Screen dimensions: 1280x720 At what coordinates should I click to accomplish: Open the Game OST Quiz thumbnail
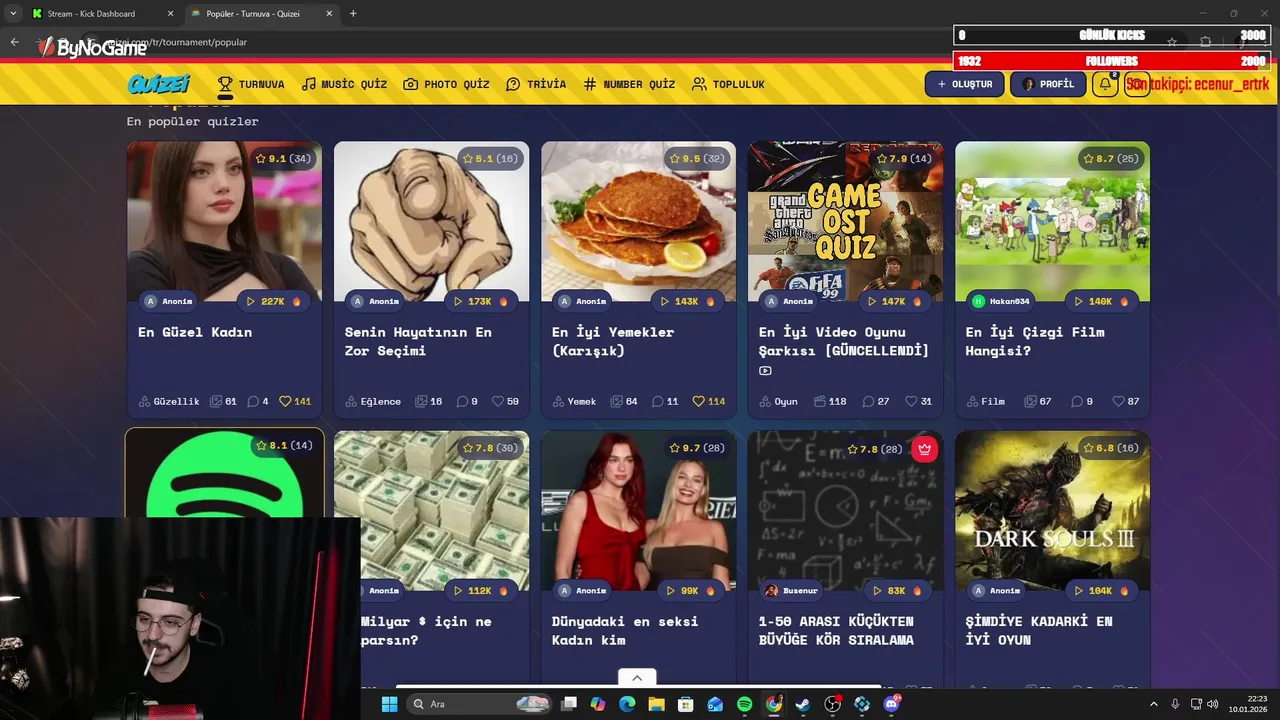pos(845,221)
